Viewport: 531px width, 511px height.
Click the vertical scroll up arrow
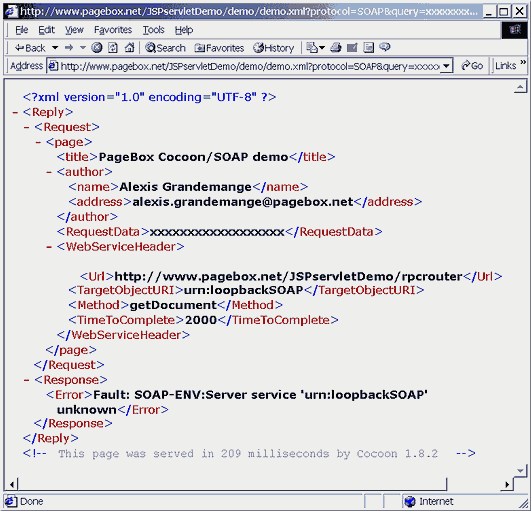520,87
